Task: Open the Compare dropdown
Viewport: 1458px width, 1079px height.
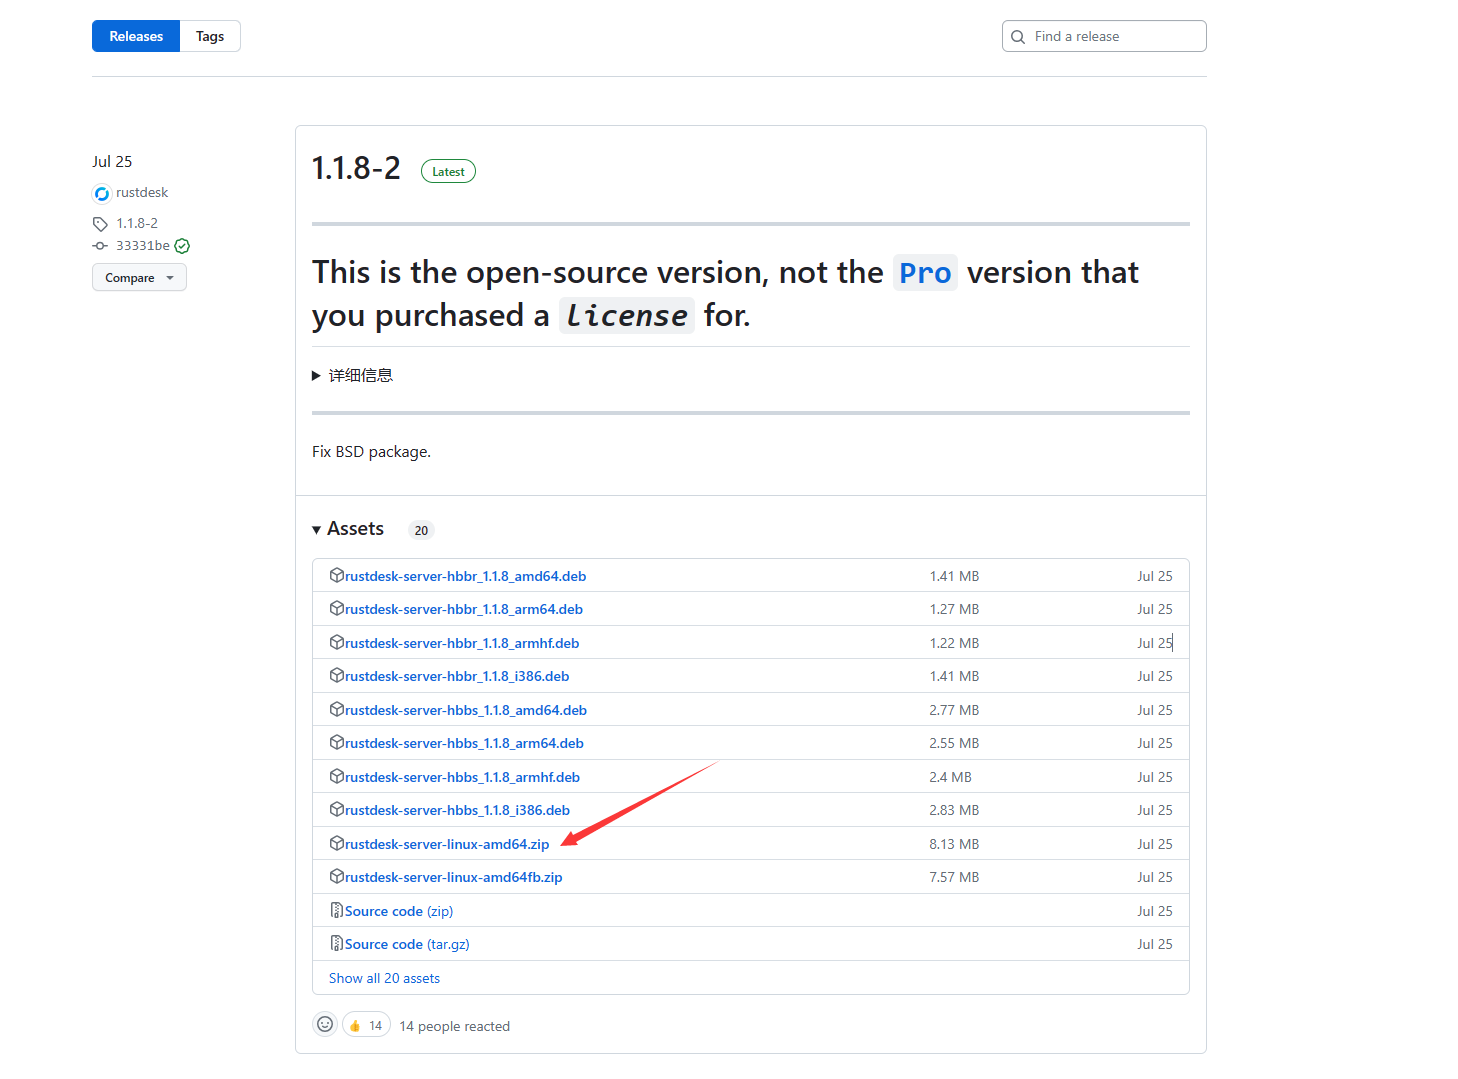Action: click(139, 277)
